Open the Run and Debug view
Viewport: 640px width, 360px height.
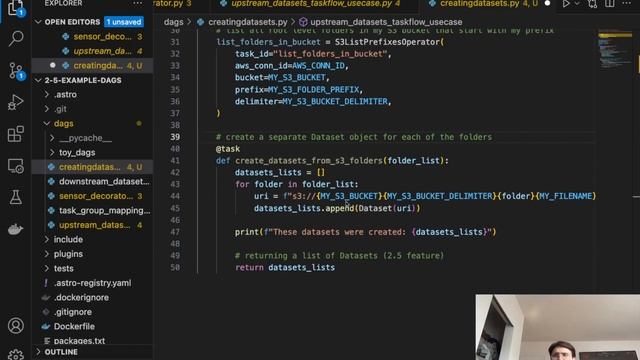[16, 102]
